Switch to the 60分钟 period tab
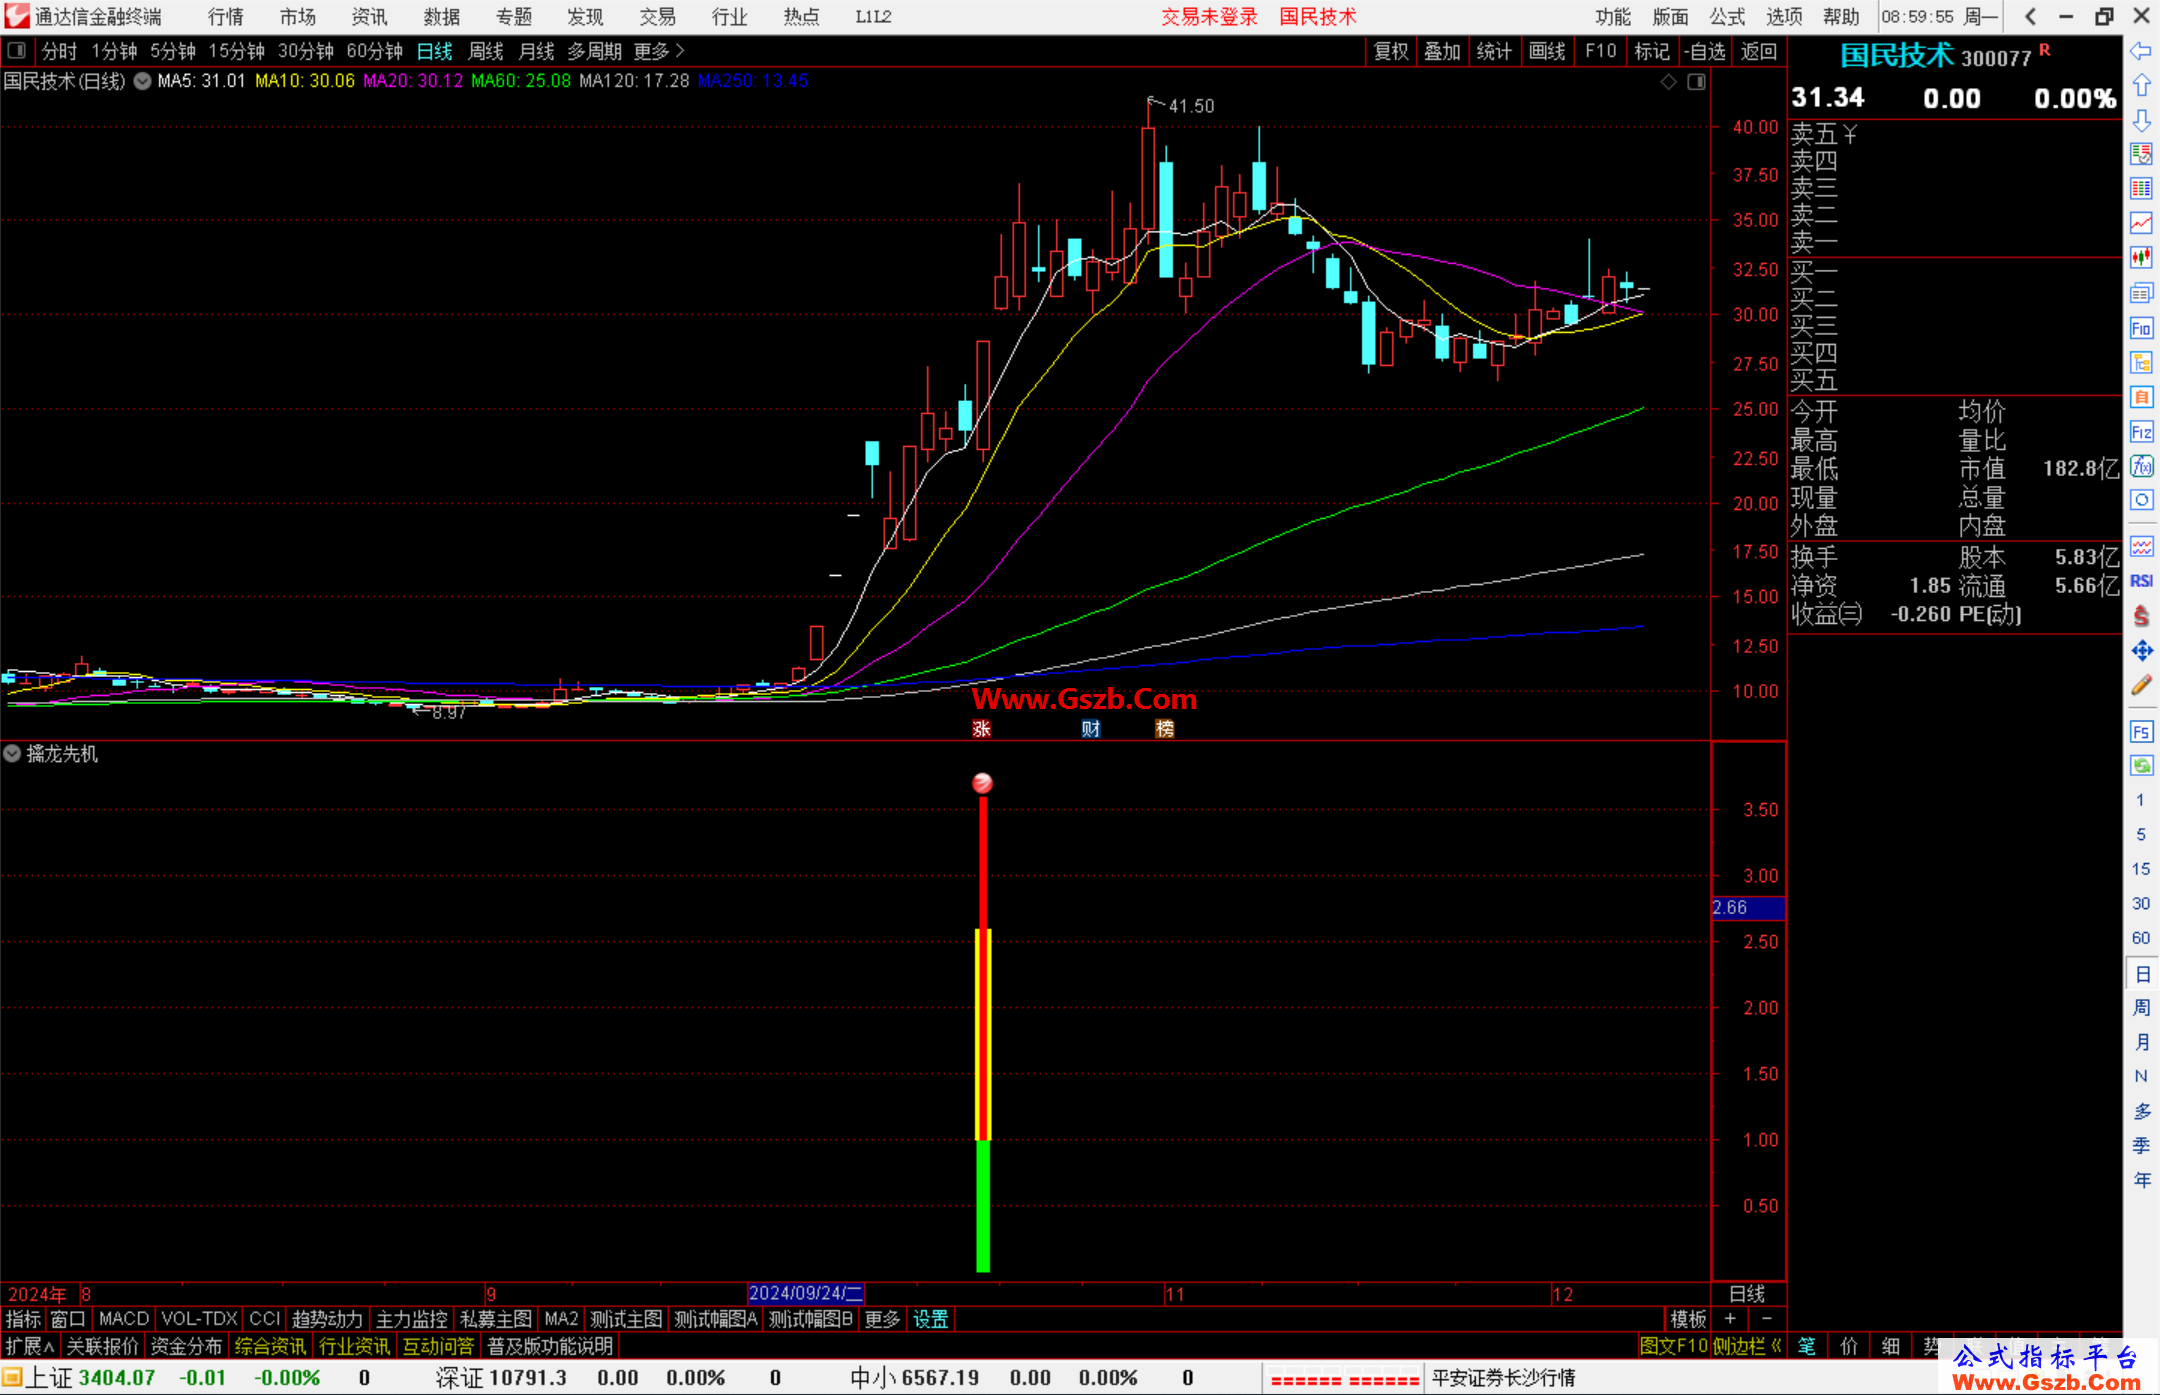Image resolution: width=2160 pixels, height=1395 pixels. point(374,51)
